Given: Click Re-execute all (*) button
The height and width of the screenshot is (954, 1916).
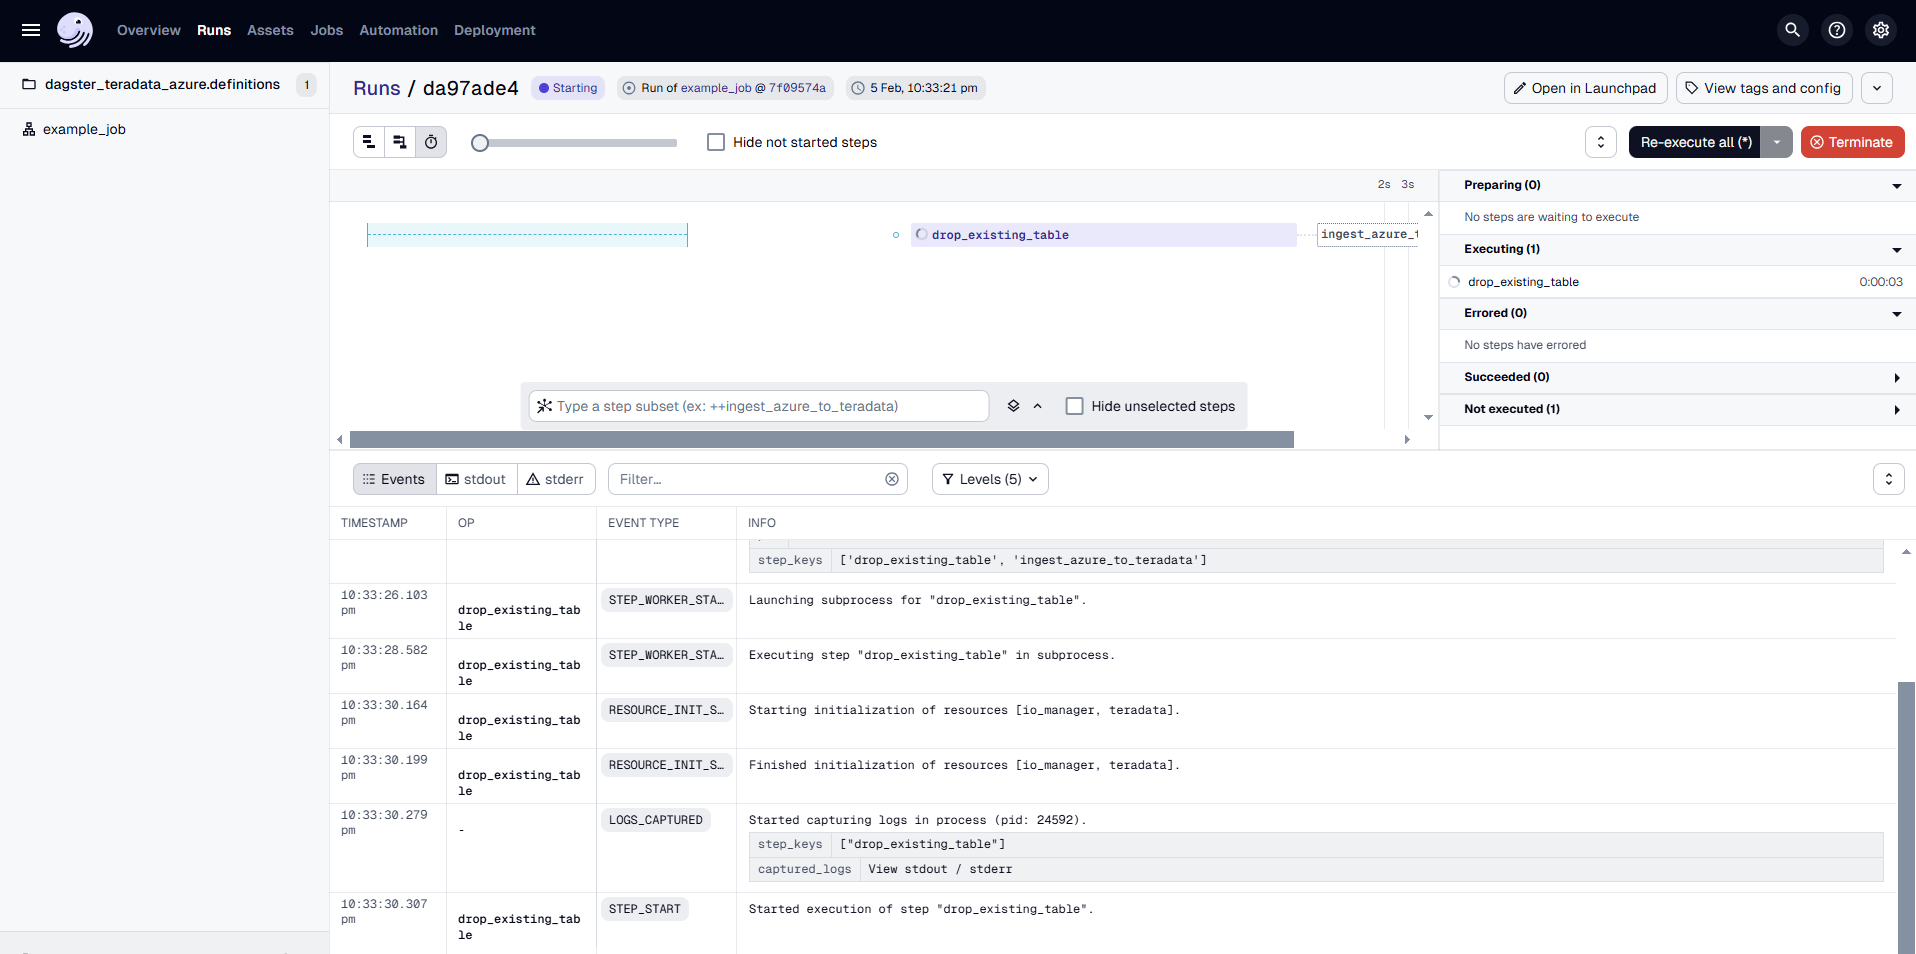Looking at the screenshot, I should (x=1695, y=142).
